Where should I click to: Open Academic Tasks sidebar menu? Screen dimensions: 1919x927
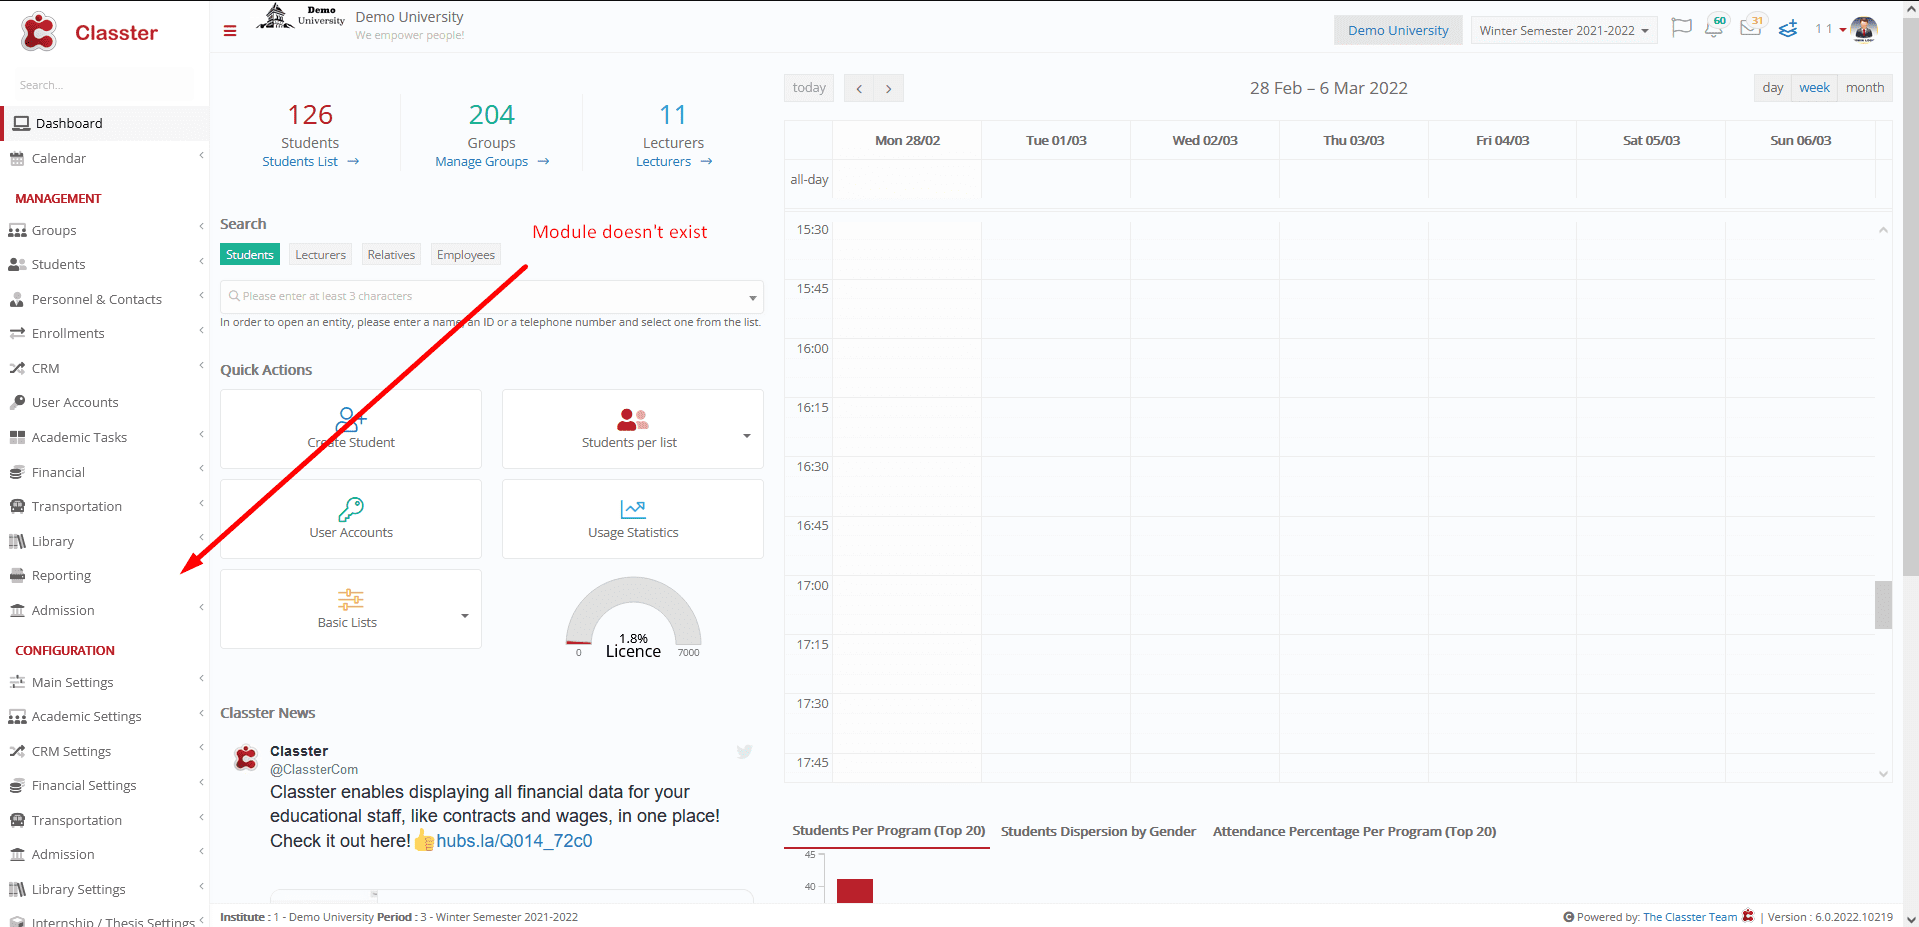[104, 437]
